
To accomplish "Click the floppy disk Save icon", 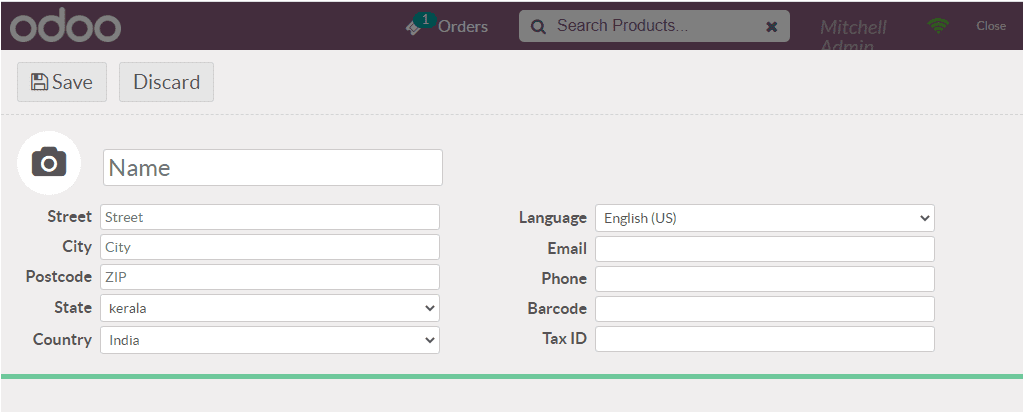I will point(40,82).
